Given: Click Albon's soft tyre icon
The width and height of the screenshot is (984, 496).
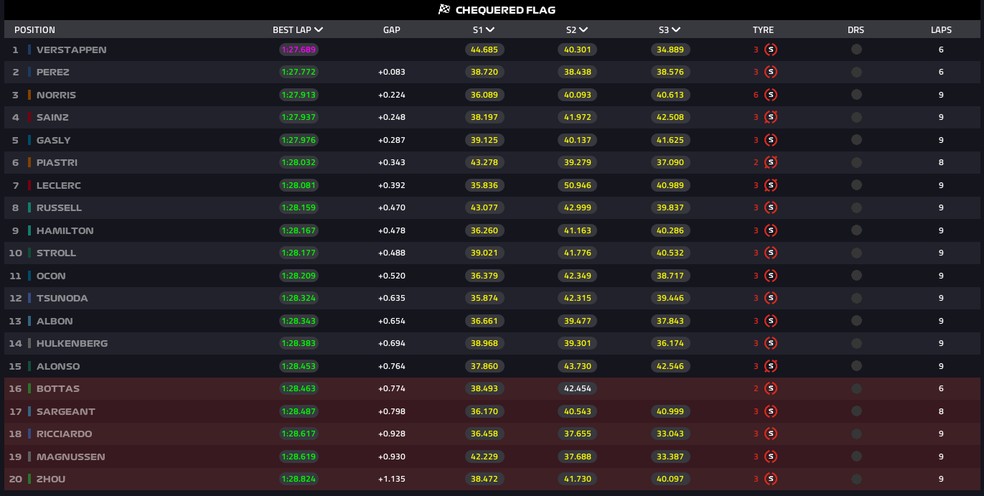Looking at the screenshot, I should pyautogui.click(x=771, y=321).
